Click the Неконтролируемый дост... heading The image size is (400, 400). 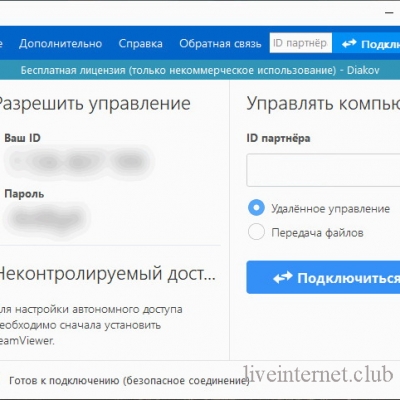pyautogui.click(x=107, y=274)
